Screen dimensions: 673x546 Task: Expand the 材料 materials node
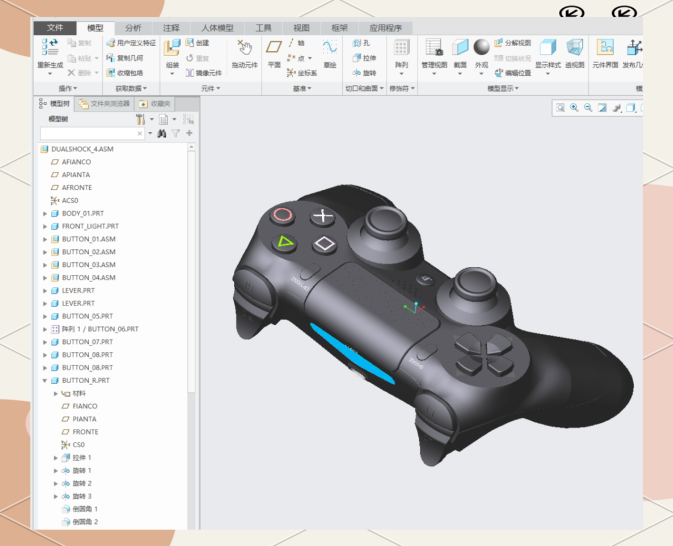click(x=55, y=393)
